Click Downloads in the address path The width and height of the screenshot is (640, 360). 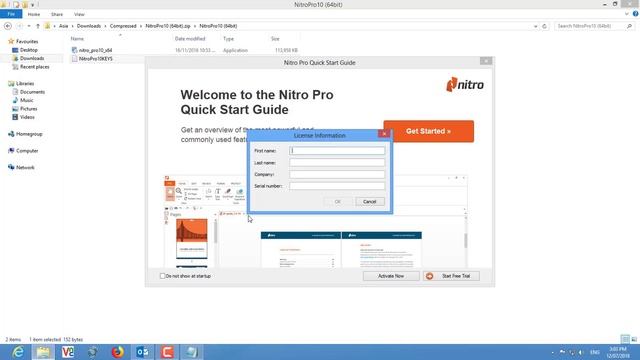[x=89, y=26]
